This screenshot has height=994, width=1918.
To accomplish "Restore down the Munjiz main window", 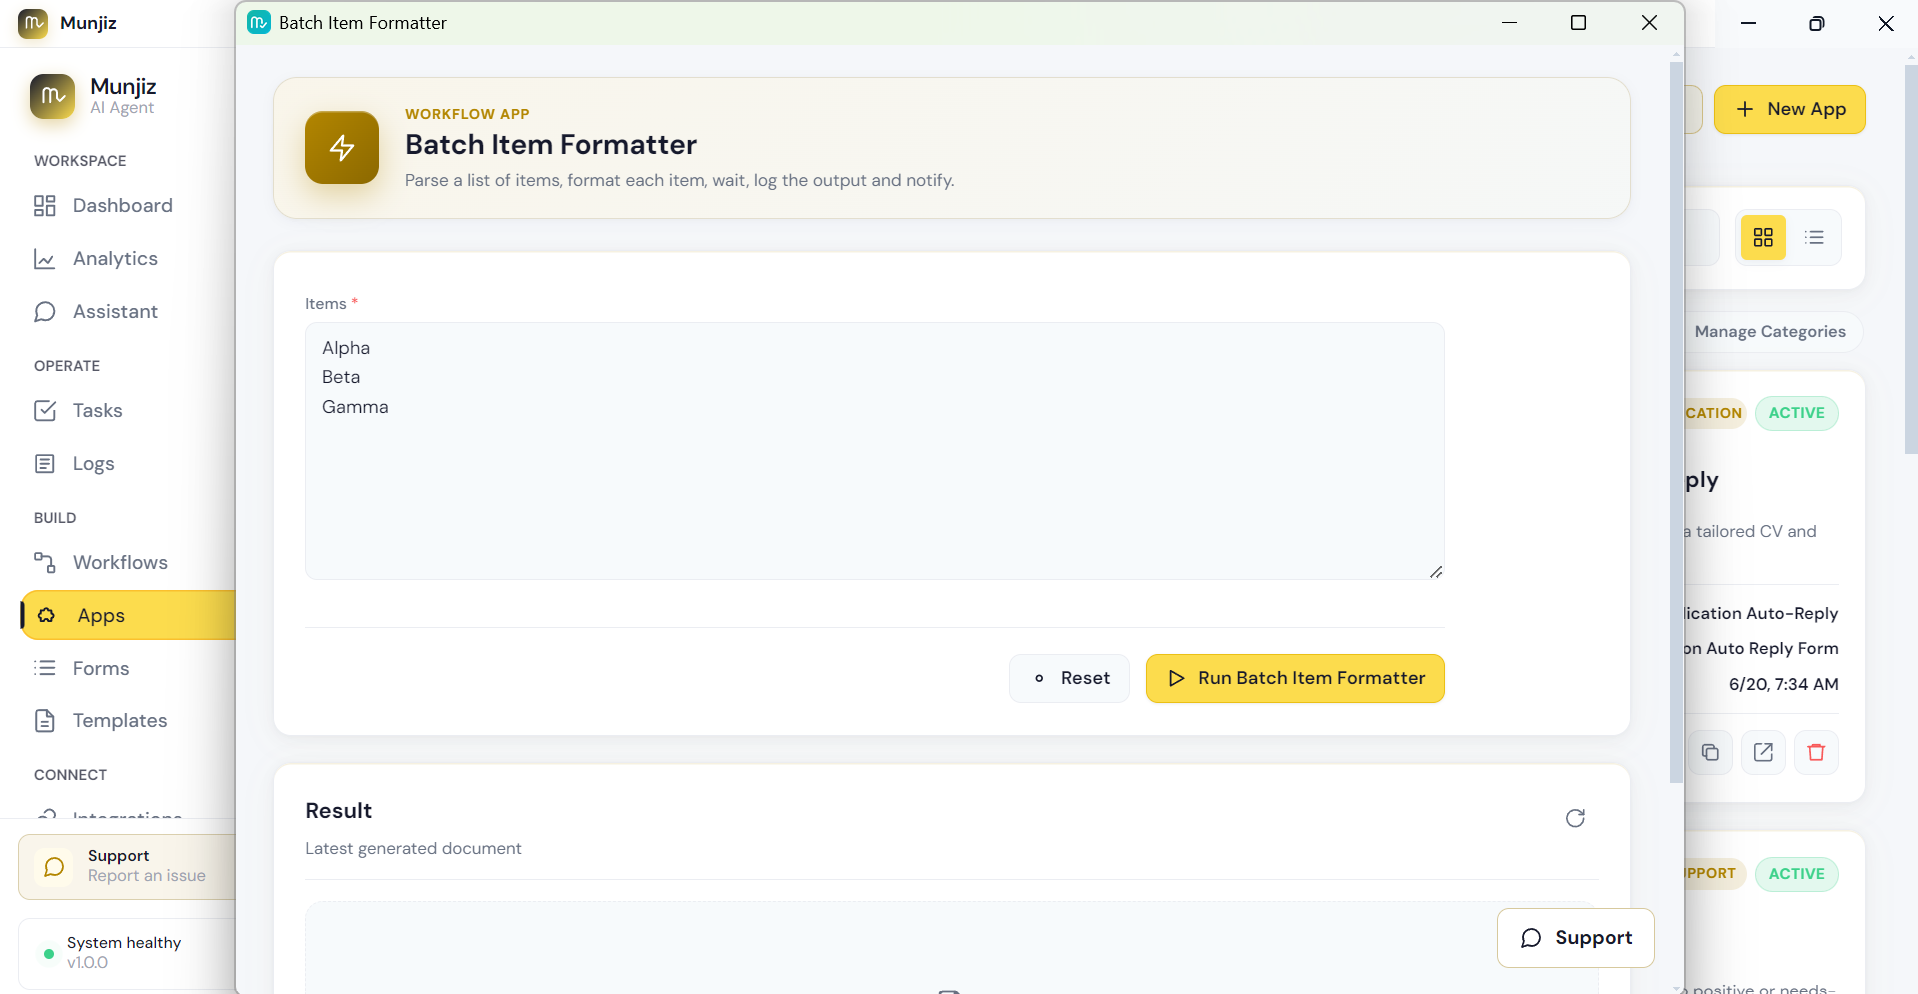I will click(x=1817, y=23).
